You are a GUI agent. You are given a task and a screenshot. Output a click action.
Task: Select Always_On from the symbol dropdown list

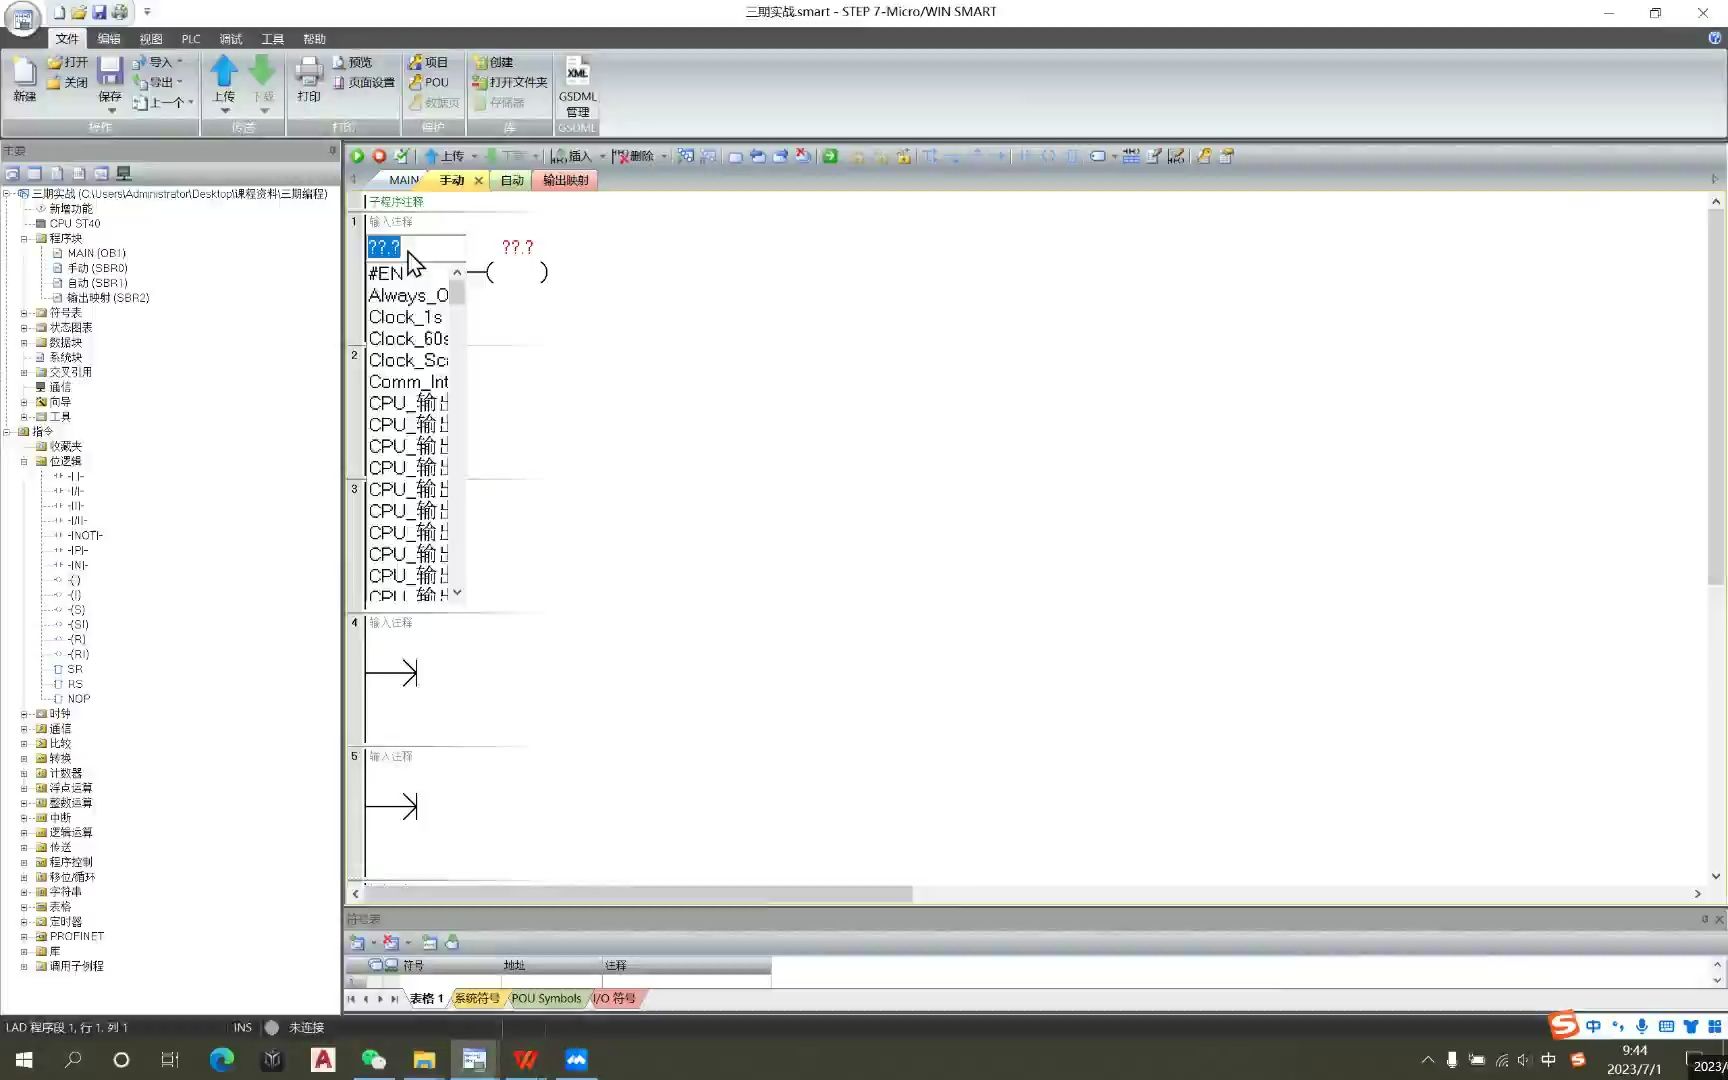[408, 295]
